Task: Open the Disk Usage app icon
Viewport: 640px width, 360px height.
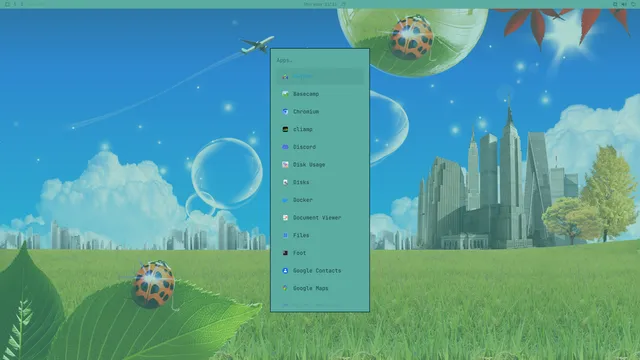Action: click(285, 164)
